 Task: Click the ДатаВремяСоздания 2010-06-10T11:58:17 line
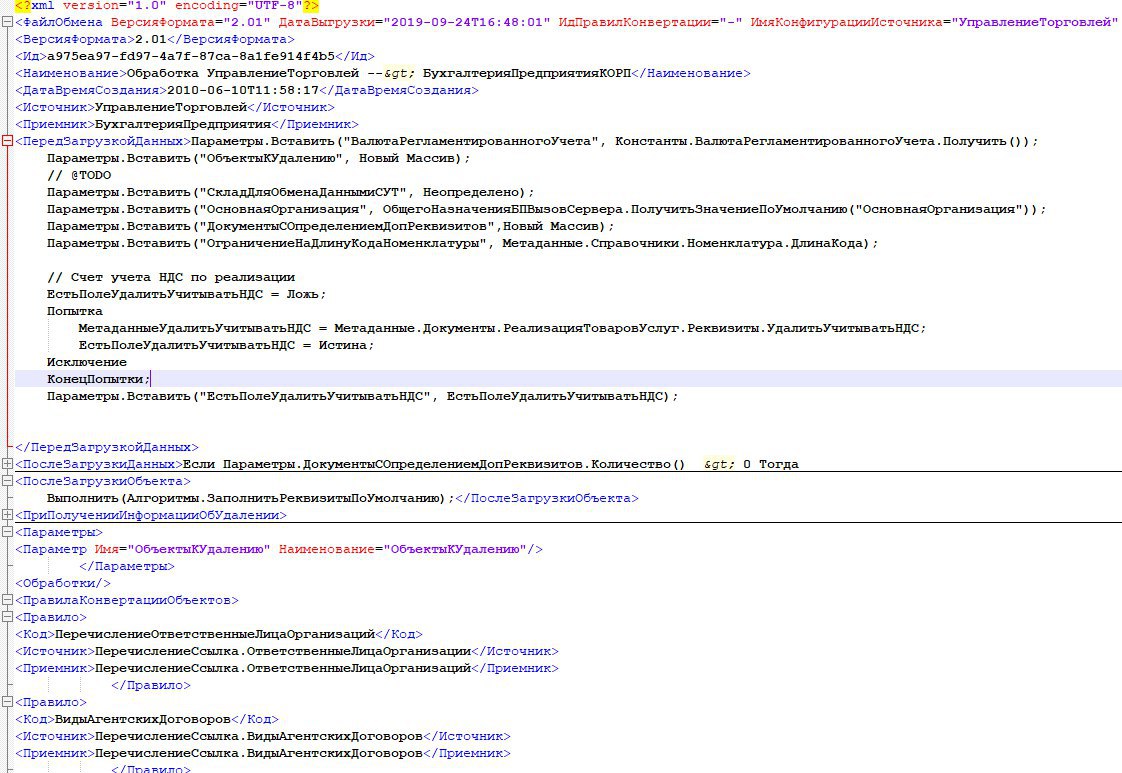(247, 90)
